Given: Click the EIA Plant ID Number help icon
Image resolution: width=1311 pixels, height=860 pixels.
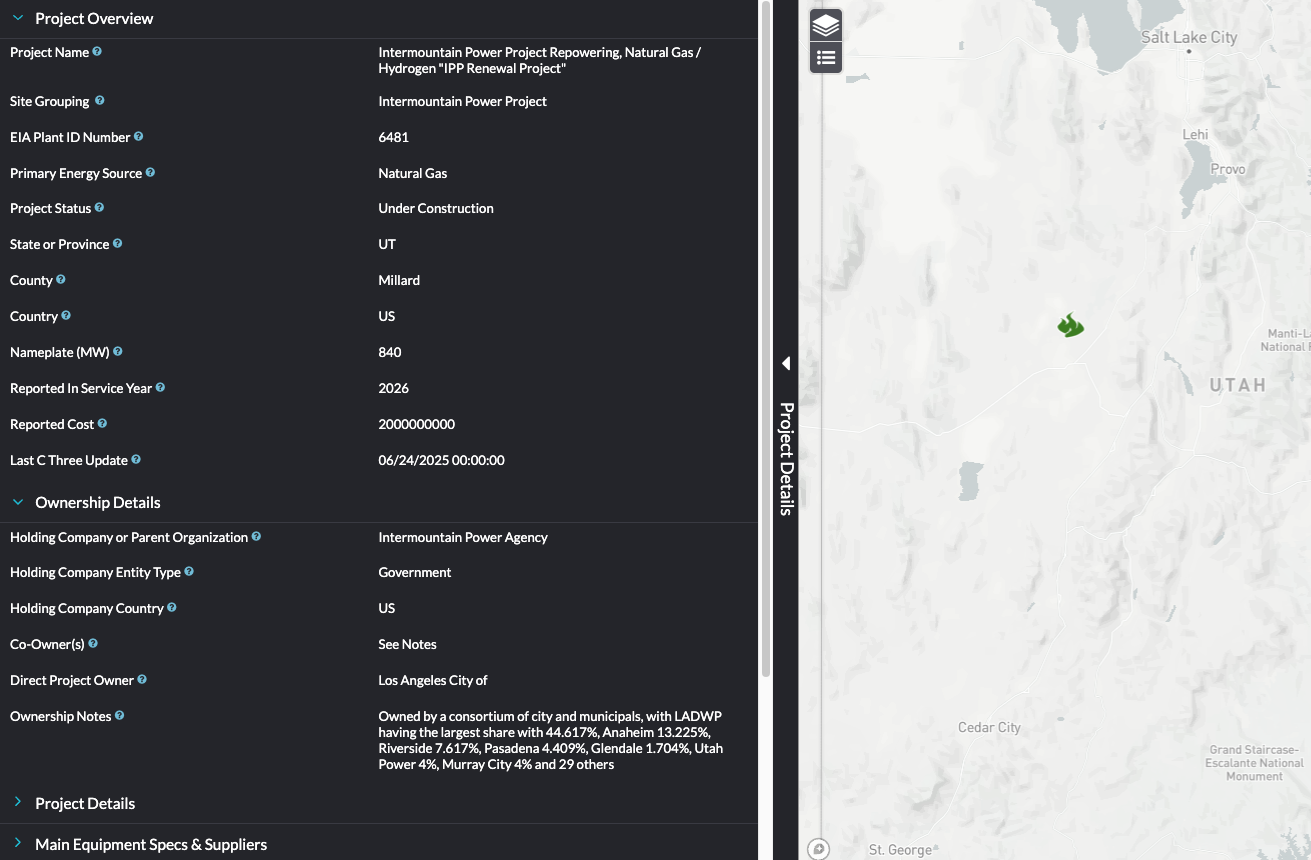Looking at the screenshot, I should coord(137,136).
